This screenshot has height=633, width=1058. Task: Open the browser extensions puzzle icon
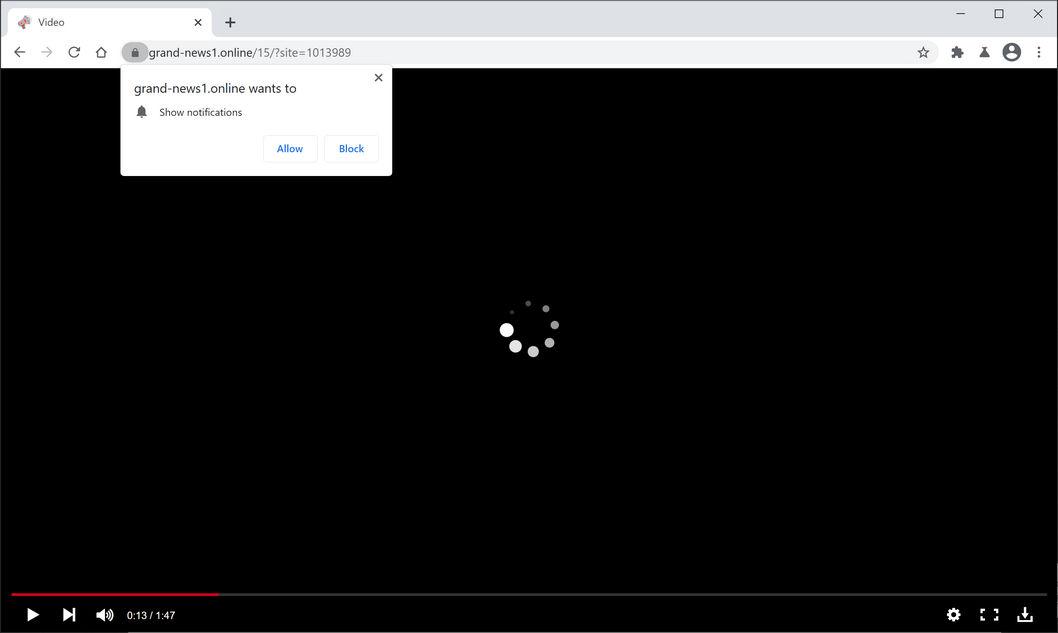click(x=957, y=52)
